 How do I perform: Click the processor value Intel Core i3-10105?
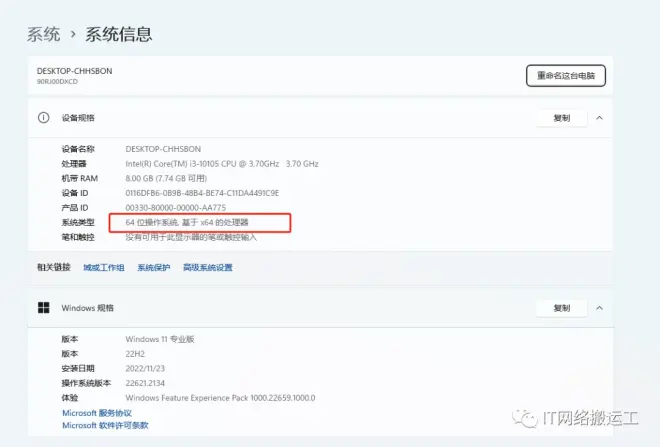pos(222,164)
